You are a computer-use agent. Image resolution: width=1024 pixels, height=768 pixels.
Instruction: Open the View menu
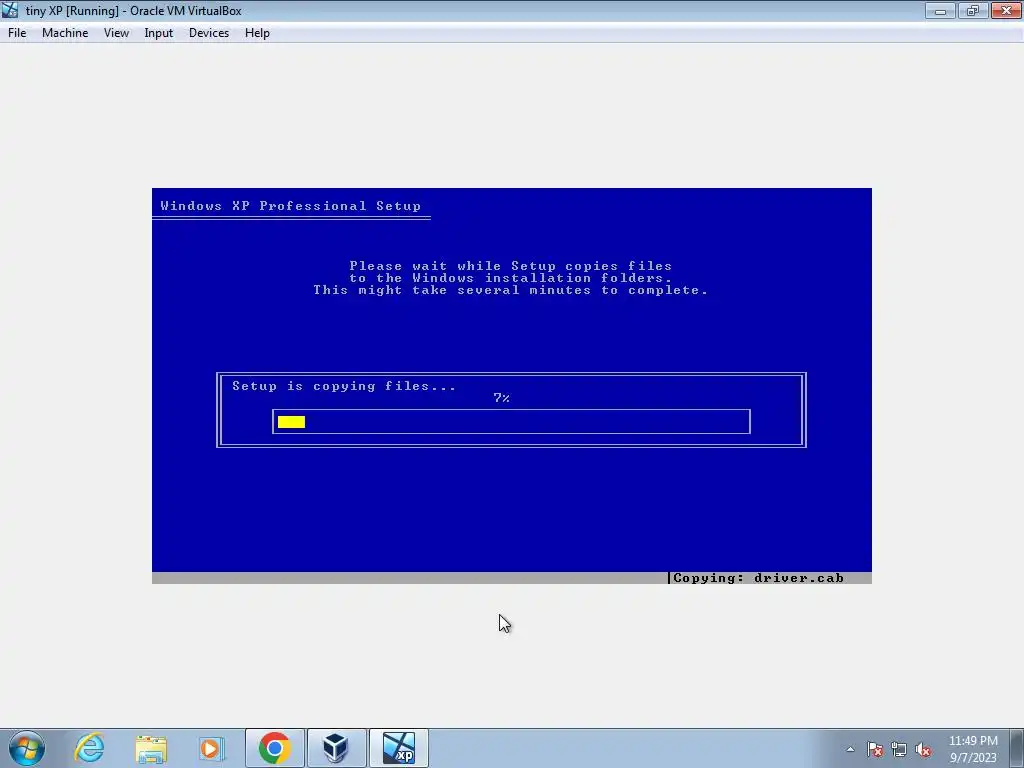point(116,33)
